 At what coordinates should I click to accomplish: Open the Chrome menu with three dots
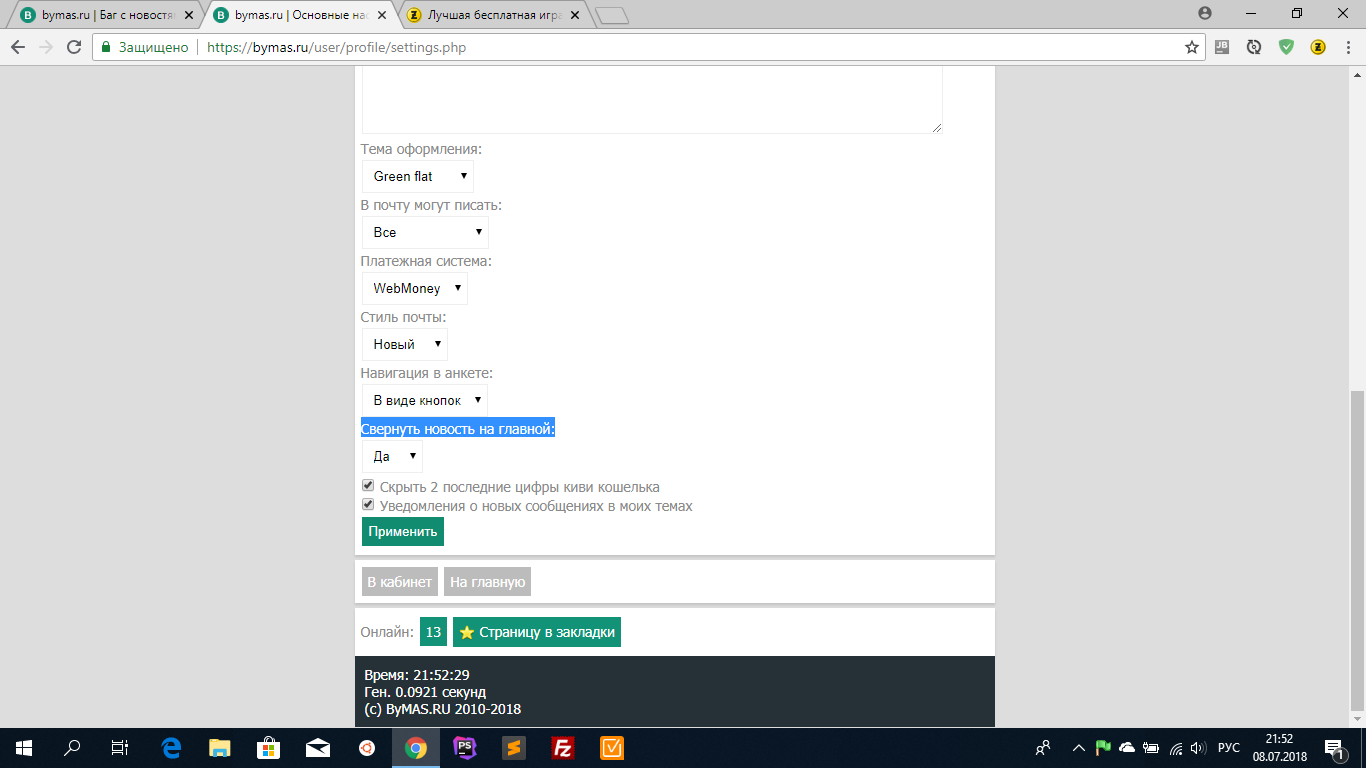(1347, 47)
